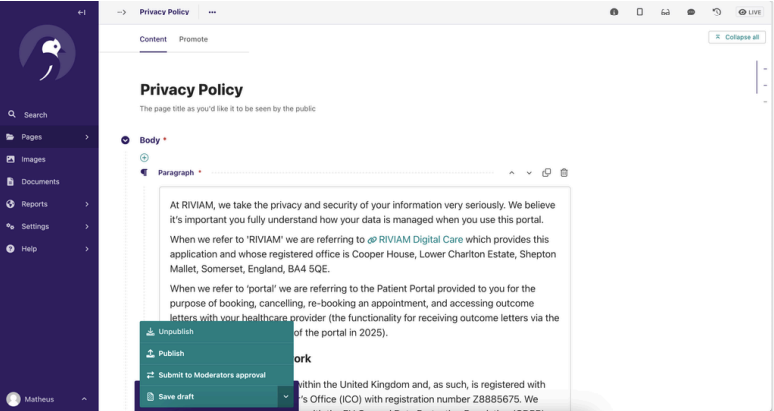
Task: Click the Collapse all button
Action: pyautogui.click(x=736, y=37)
